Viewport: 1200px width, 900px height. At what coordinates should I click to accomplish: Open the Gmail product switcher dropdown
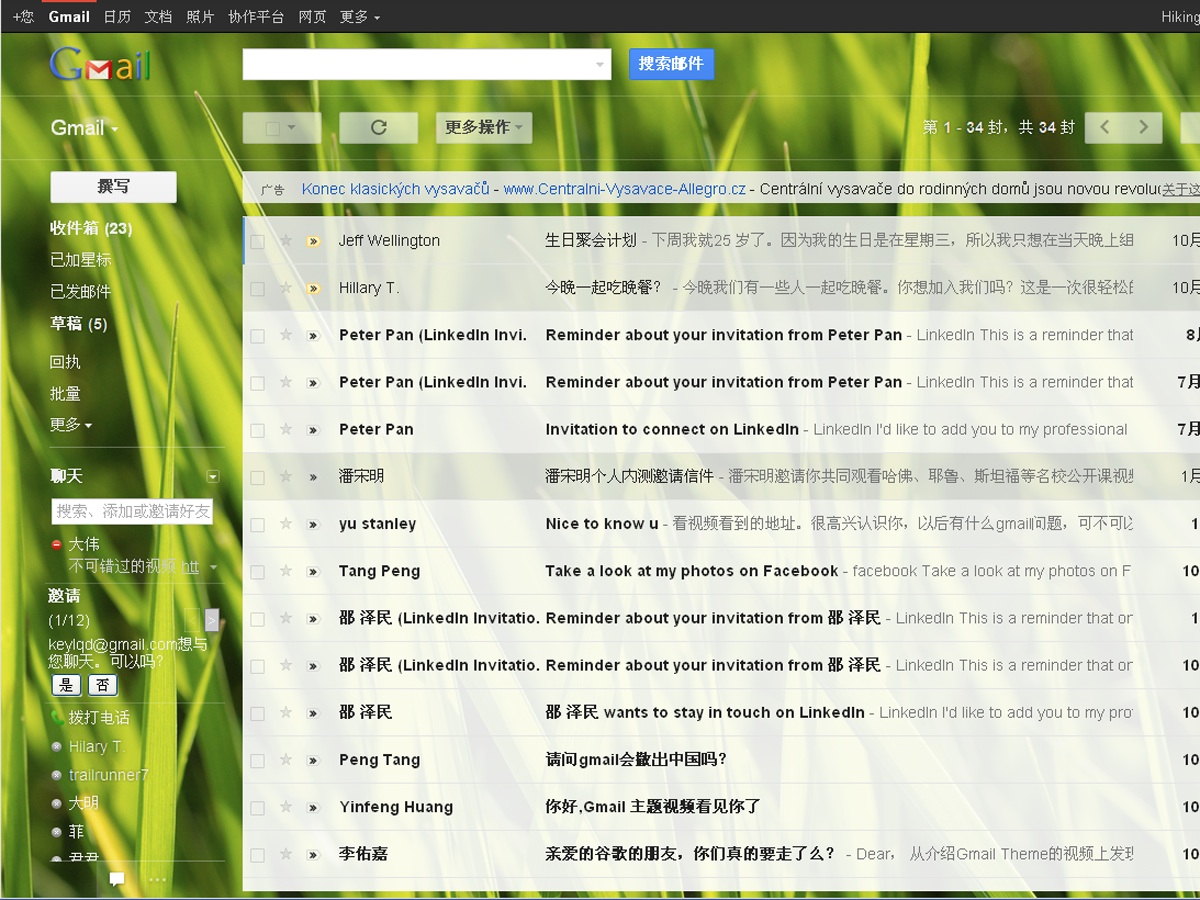click(85, 128)
